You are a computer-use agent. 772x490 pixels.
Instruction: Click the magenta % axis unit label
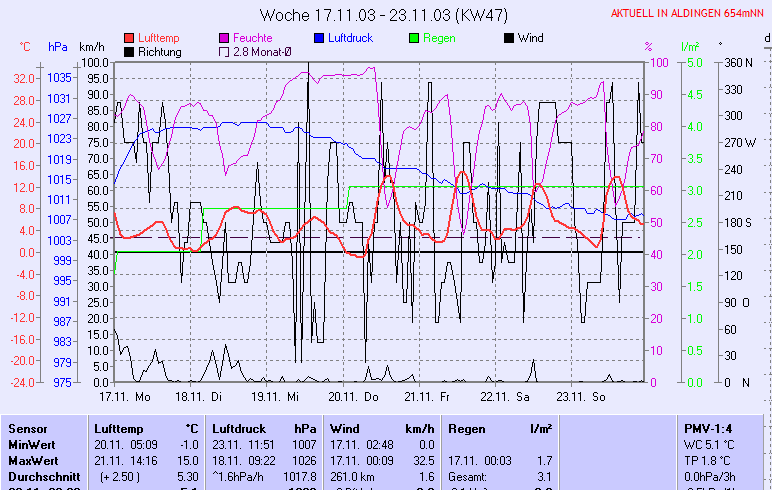[x=648, y=46]
